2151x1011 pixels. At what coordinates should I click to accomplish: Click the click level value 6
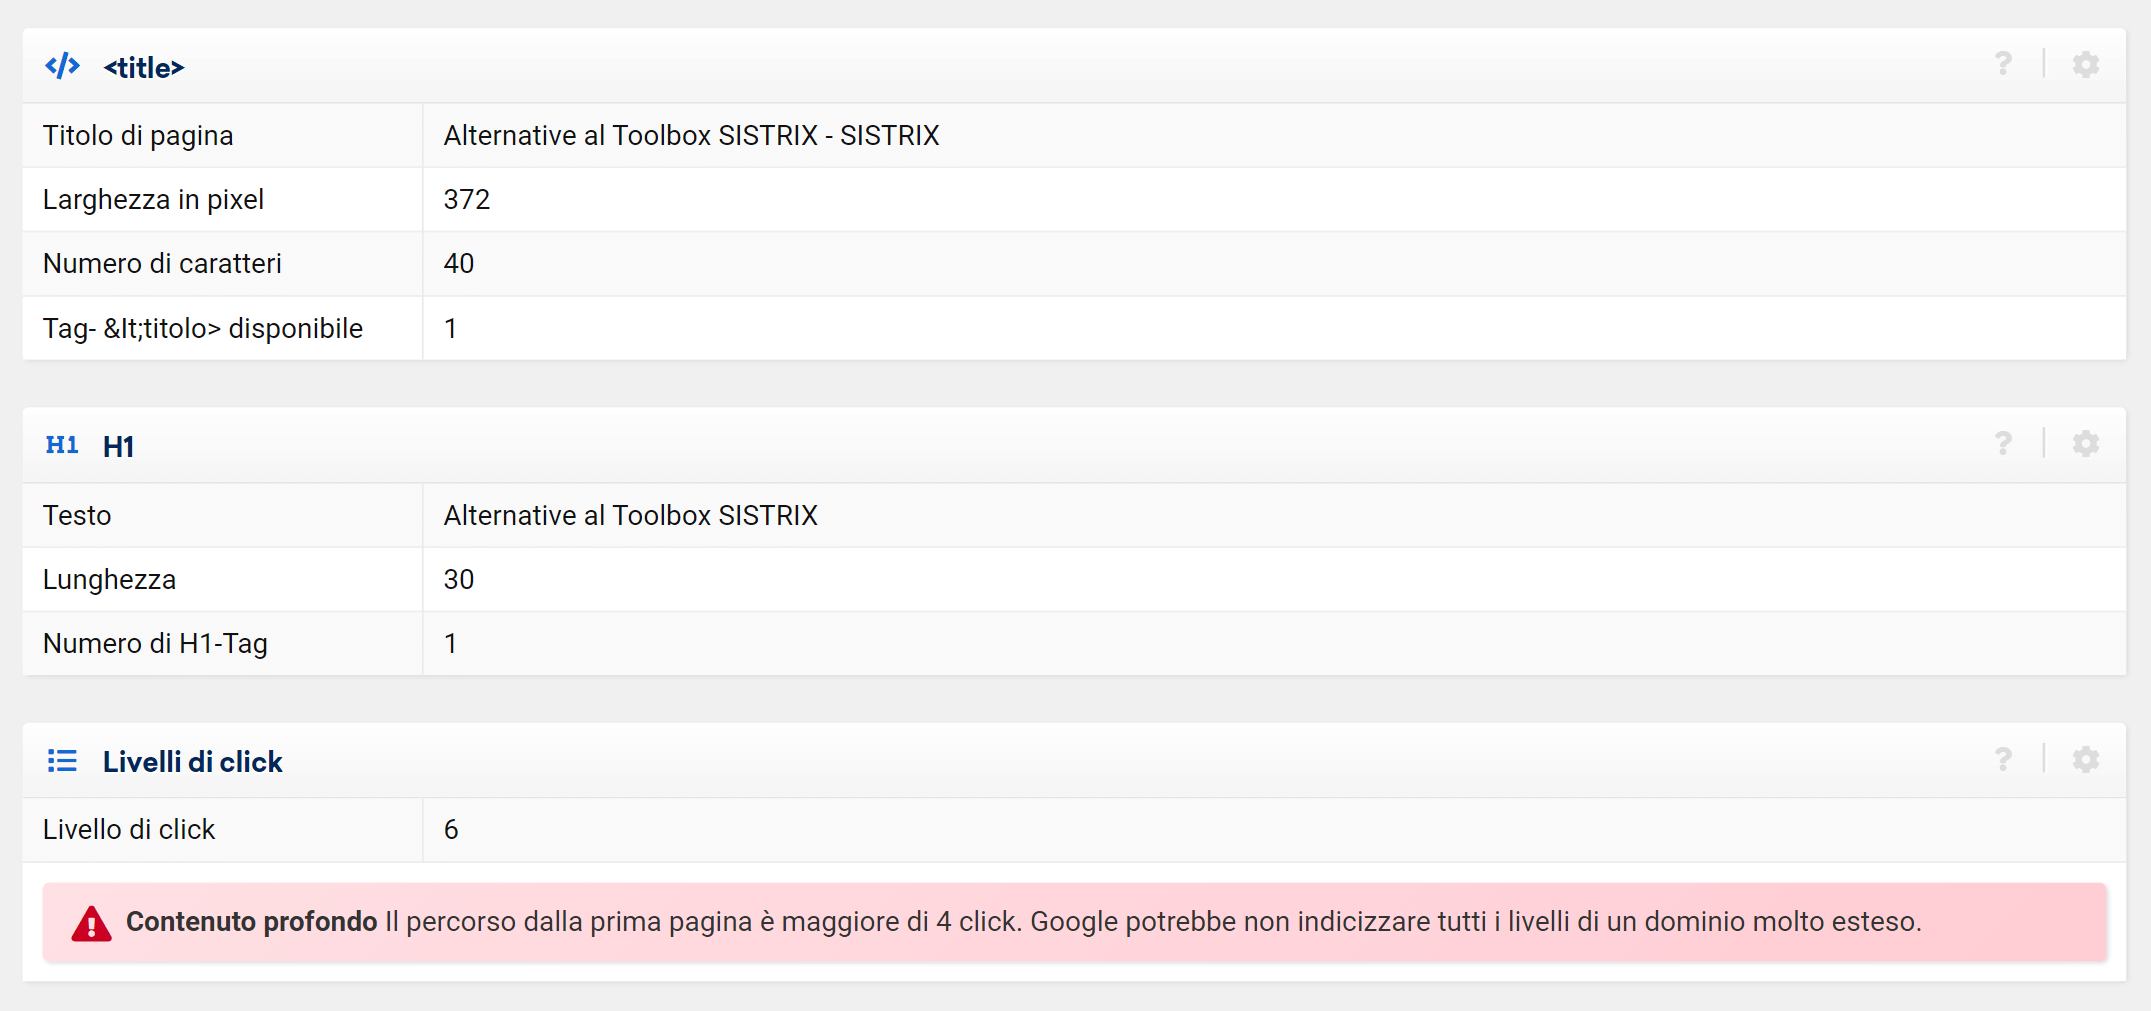pyautogui.click(x=451, y=829)
